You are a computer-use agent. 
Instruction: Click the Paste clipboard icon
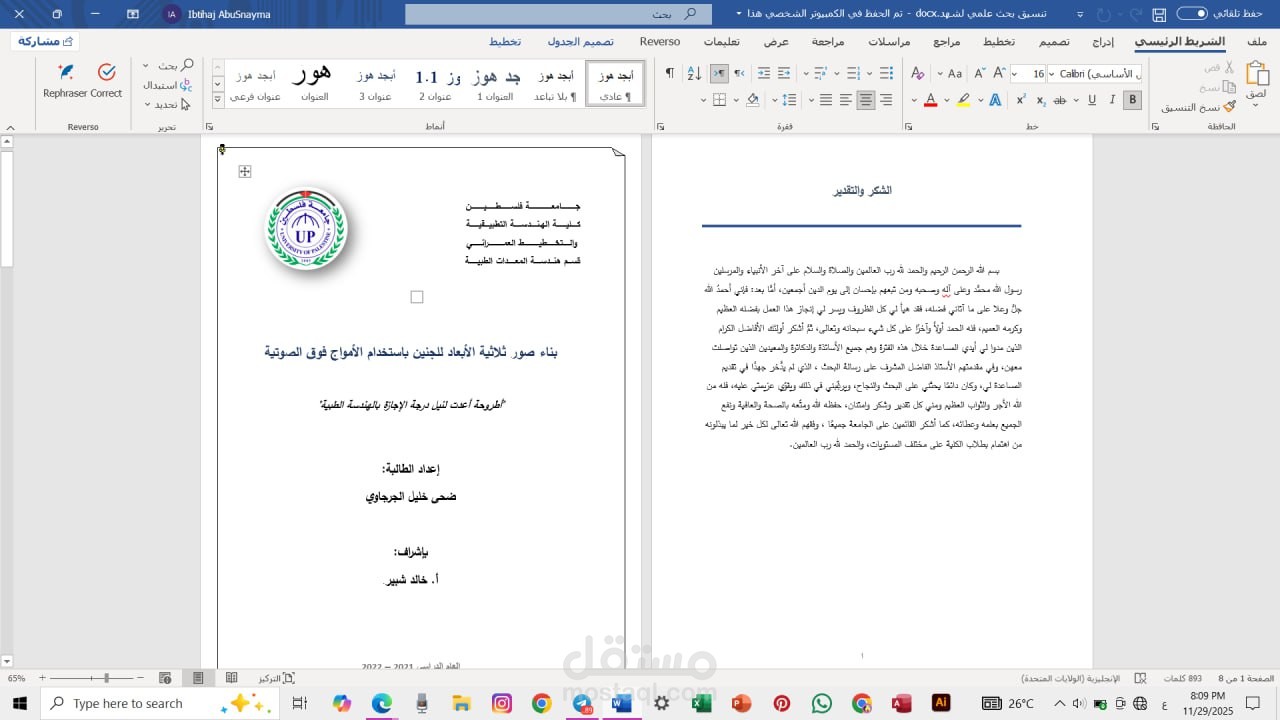pos(1257,74)
